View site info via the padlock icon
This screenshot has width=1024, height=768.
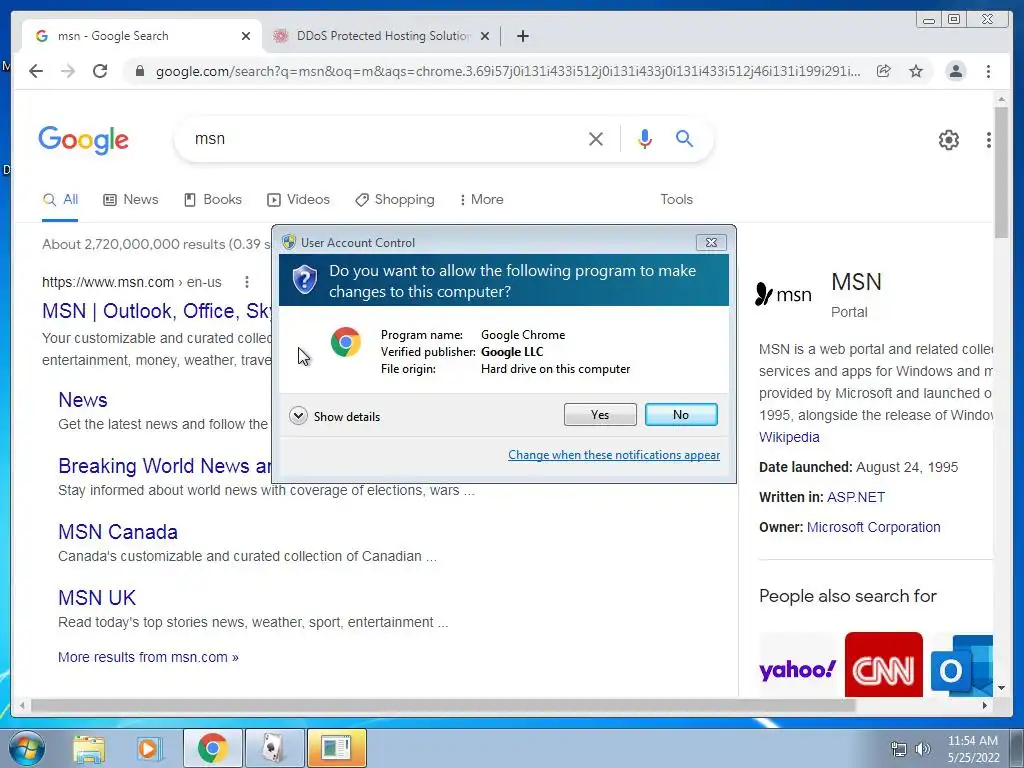point(140,71)
